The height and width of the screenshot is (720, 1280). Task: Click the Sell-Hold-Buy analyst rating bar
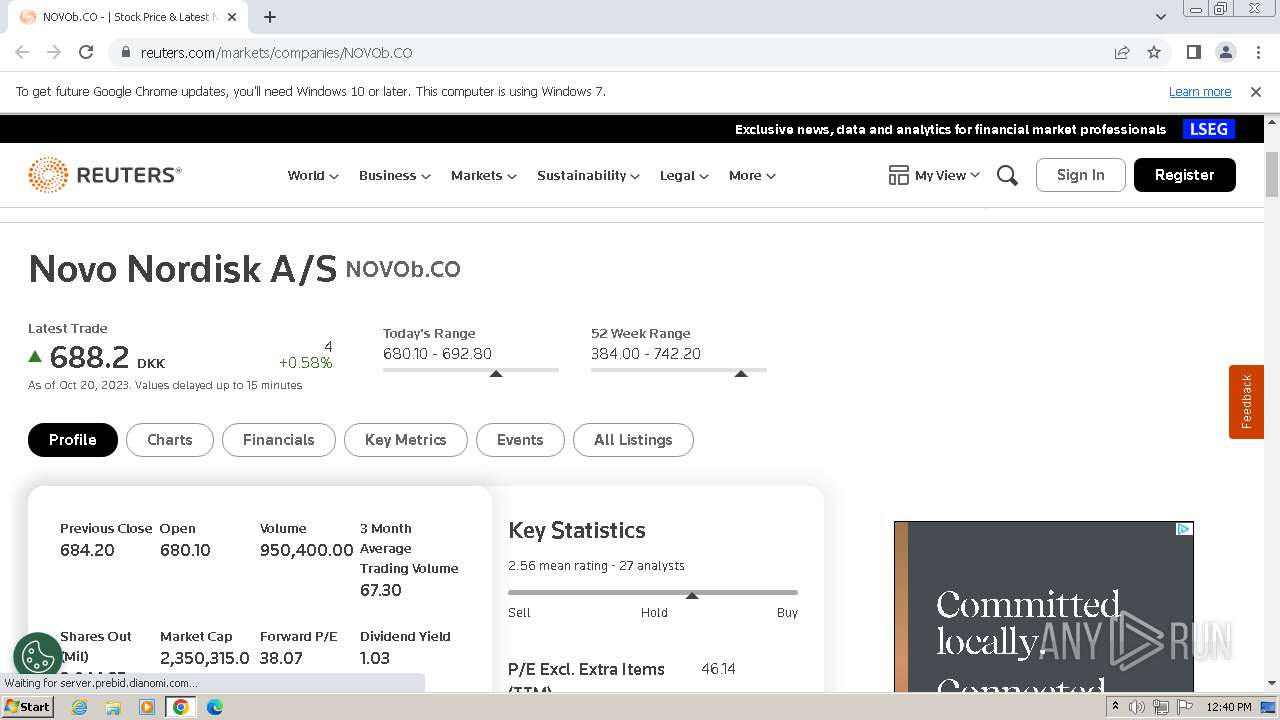click(x=653, y=593)
